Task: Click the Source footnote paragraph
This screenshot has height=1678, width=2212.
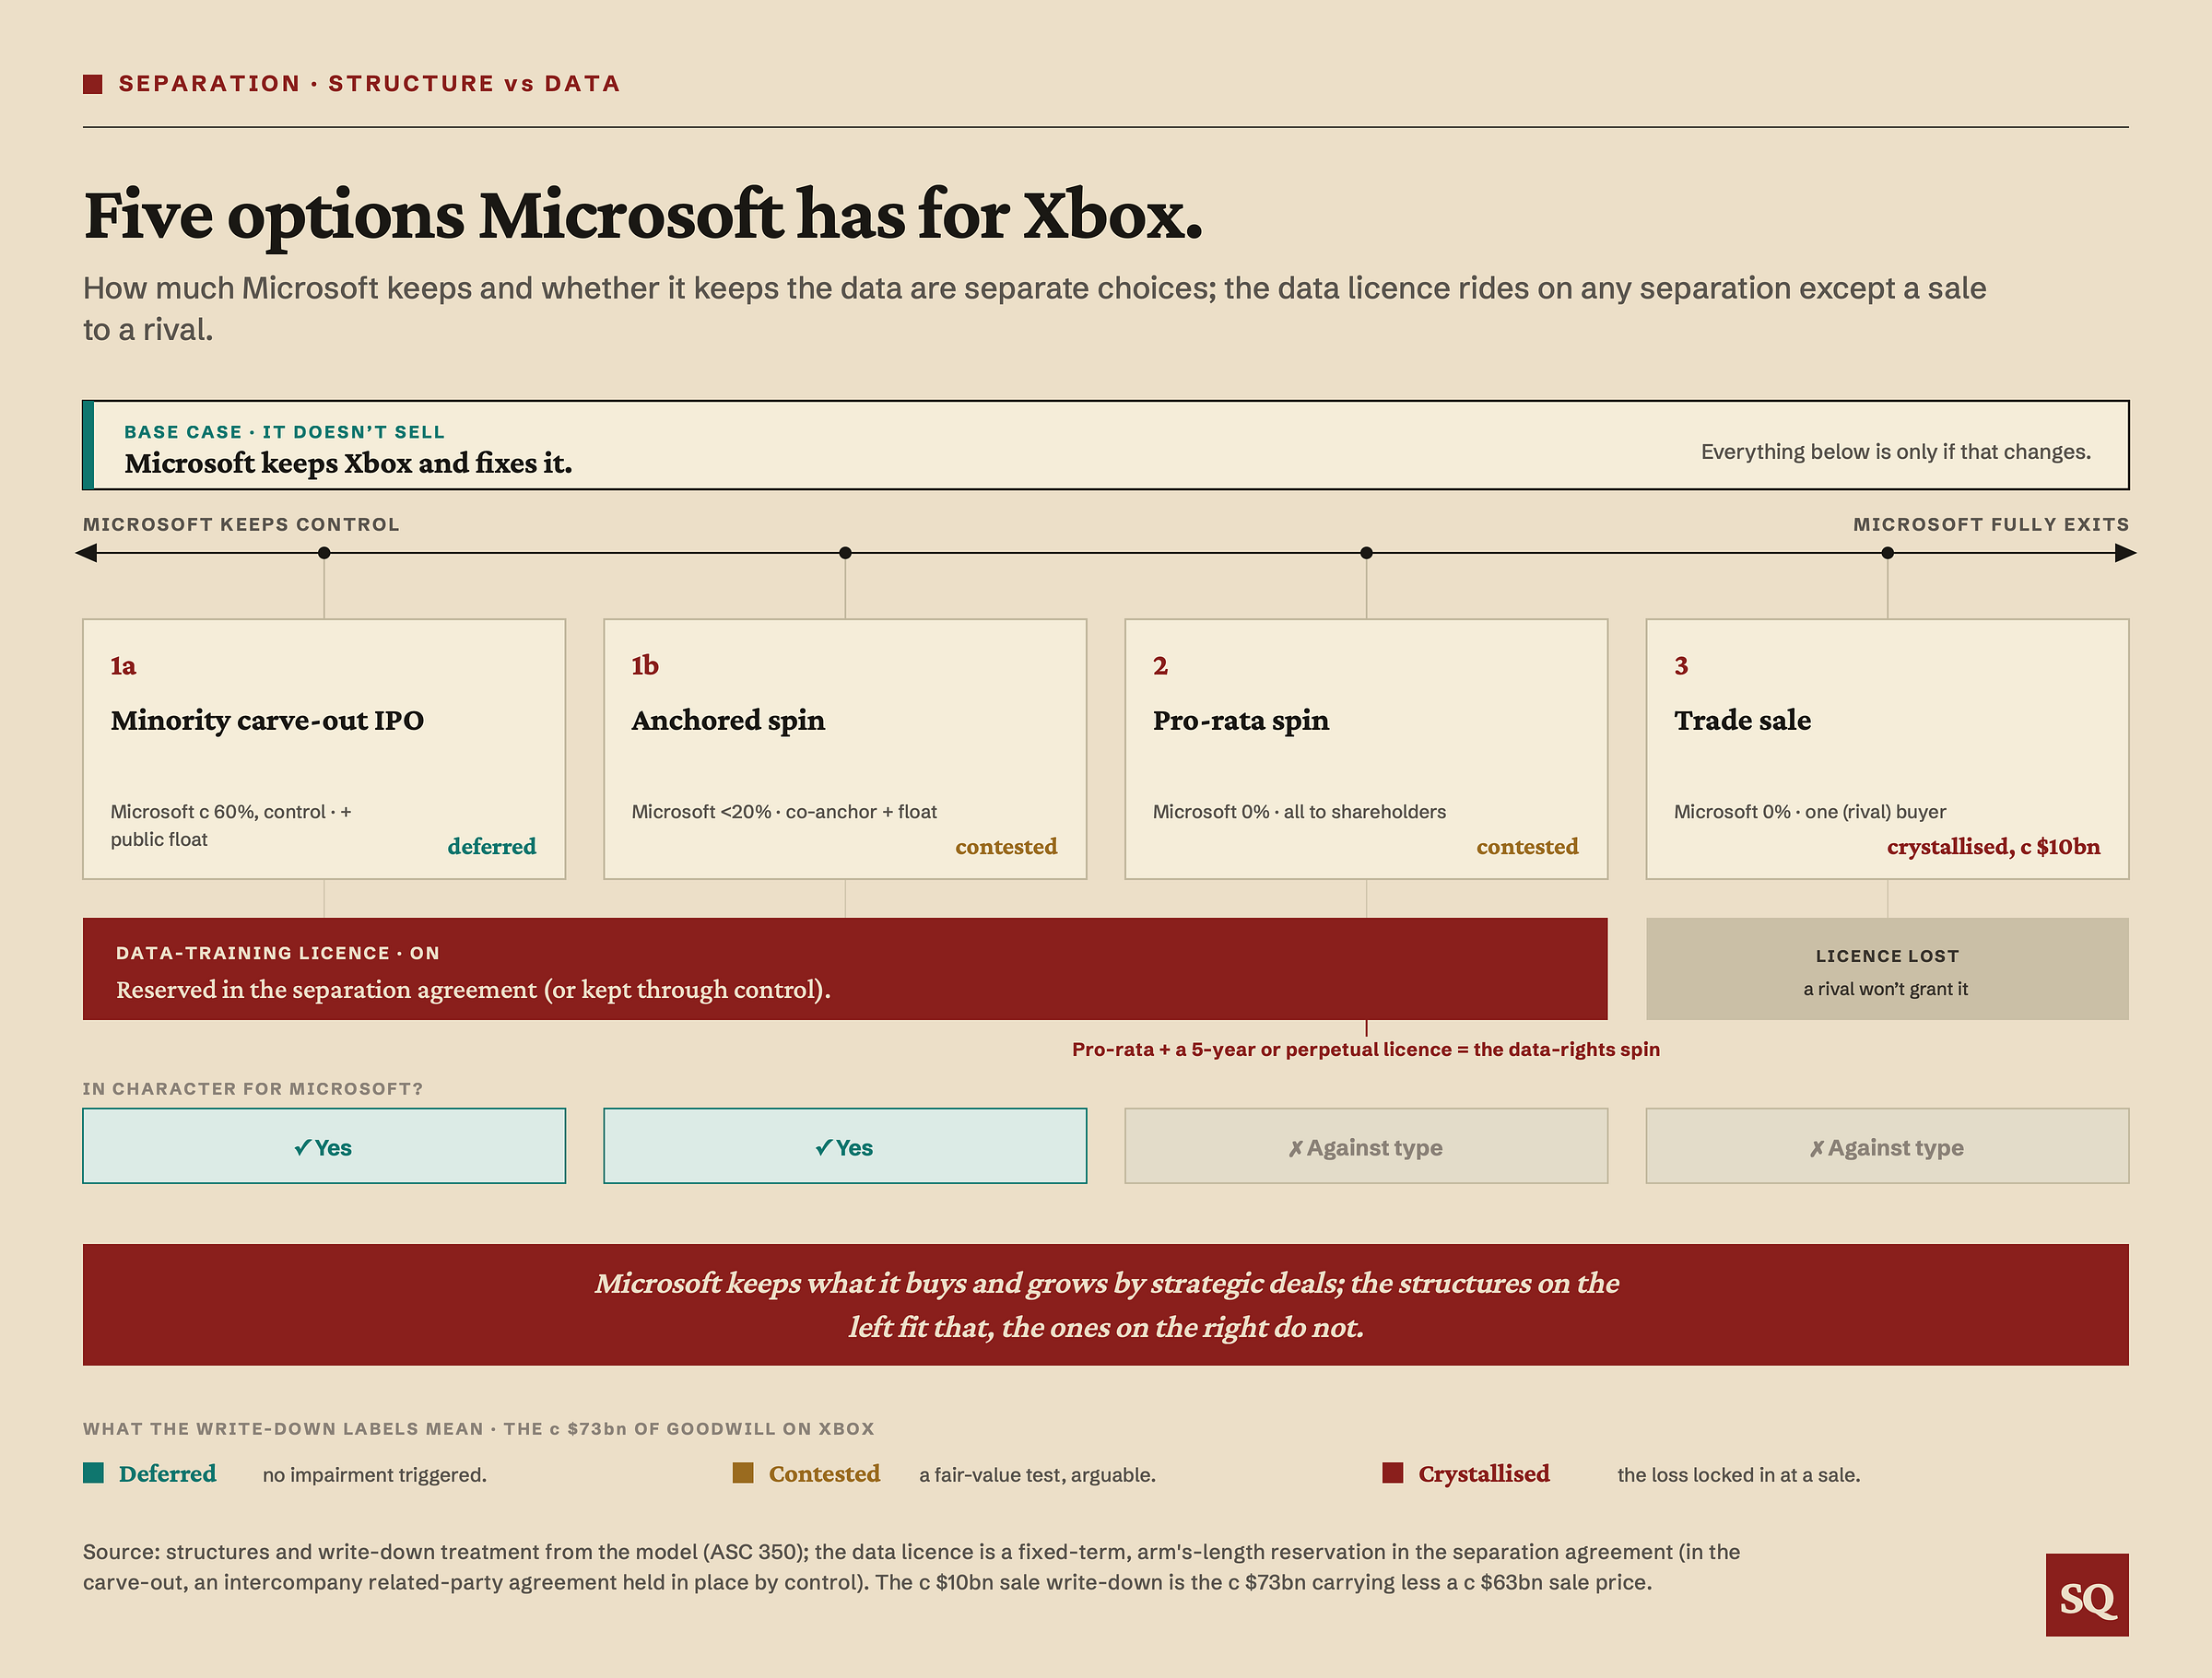Action: [x=911, y=1567]
